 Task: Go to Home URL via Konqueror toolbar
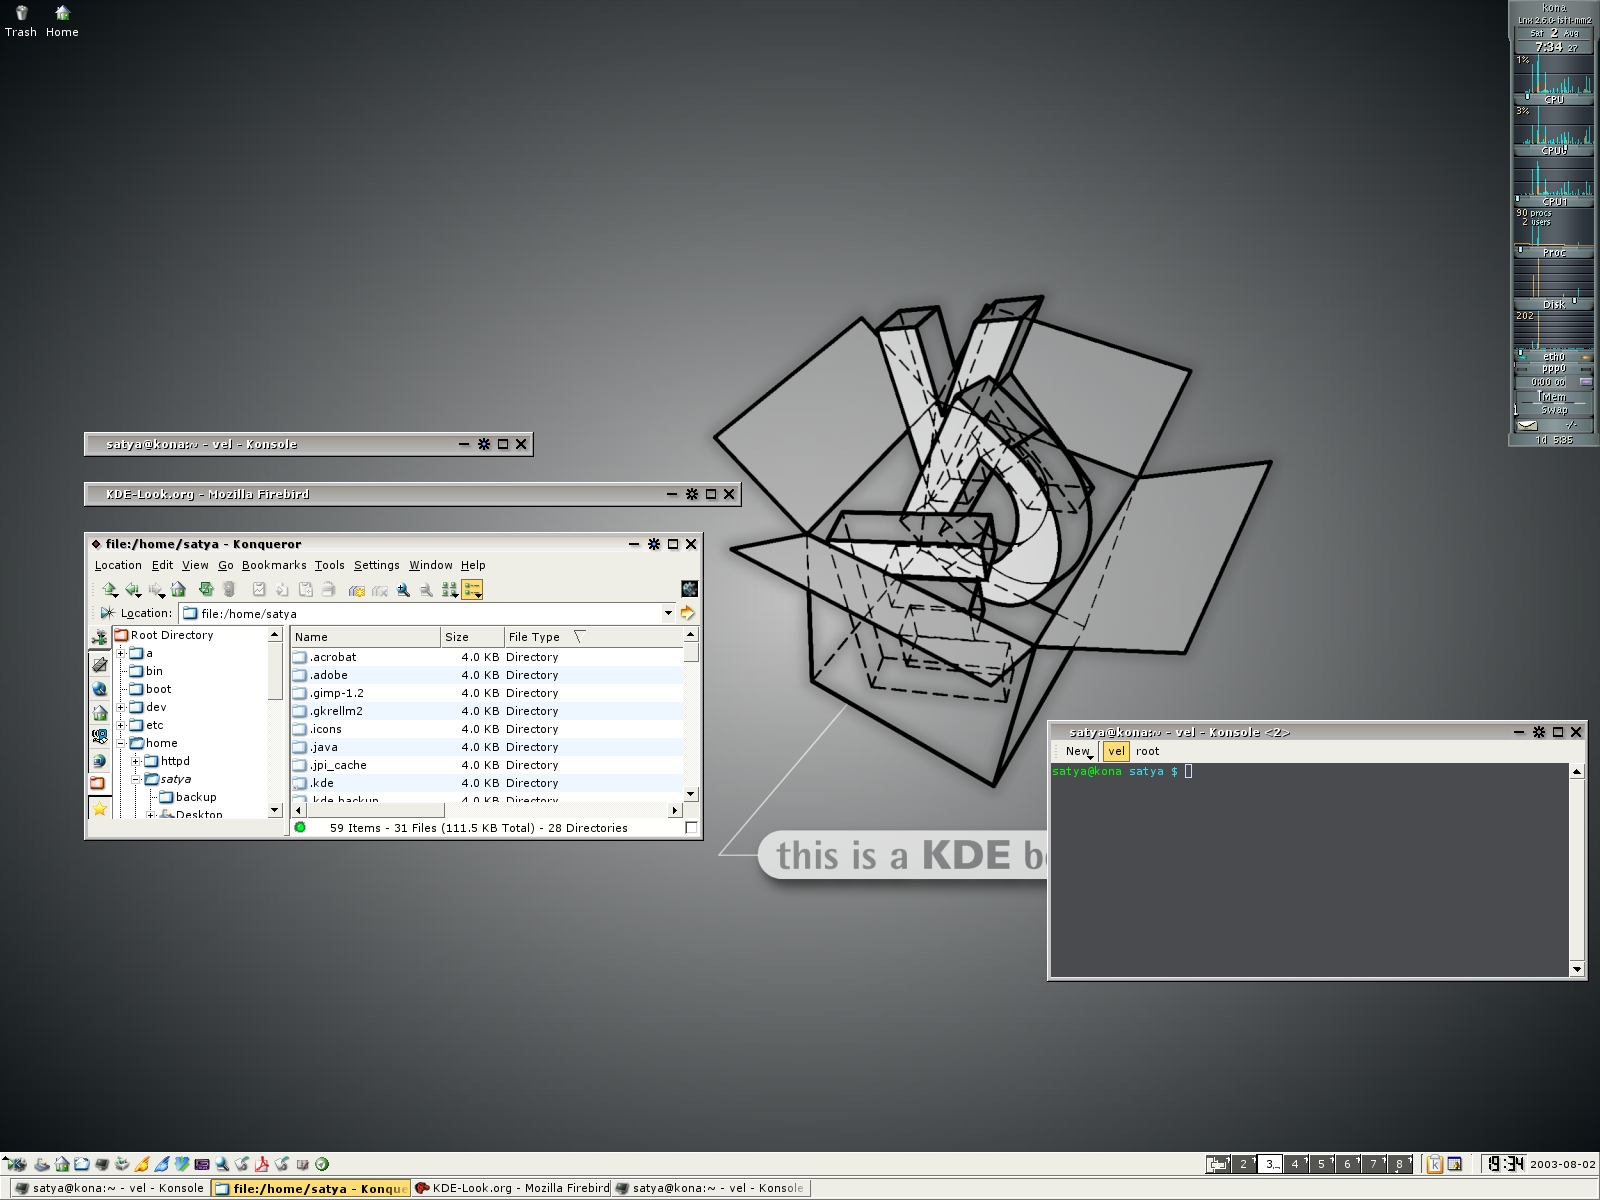click(x=178, y=589)
